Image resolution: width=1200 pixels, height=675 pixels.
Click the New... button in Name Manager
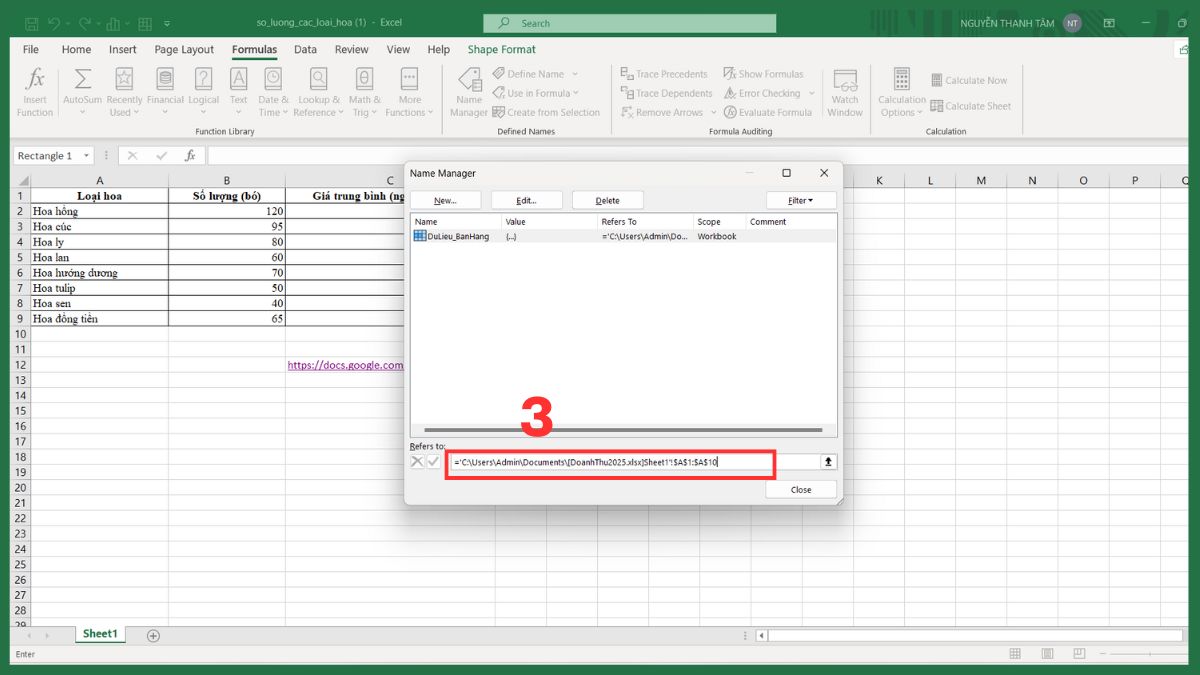(445, 201)
